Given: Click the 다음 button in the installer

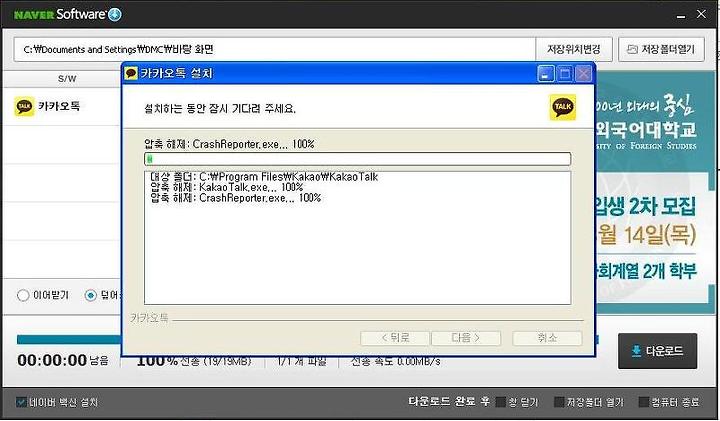Looking at the screenshot, I should point(466,338).
